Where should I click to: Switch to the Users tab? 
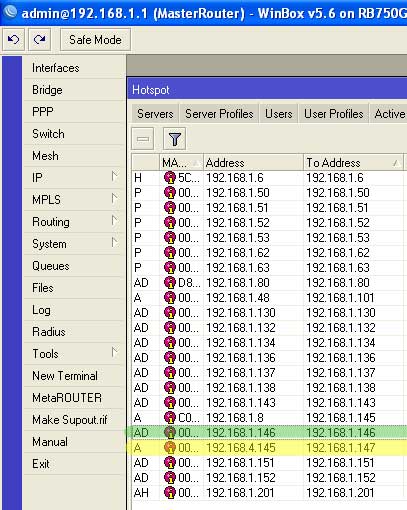click(x=279, y=114)
